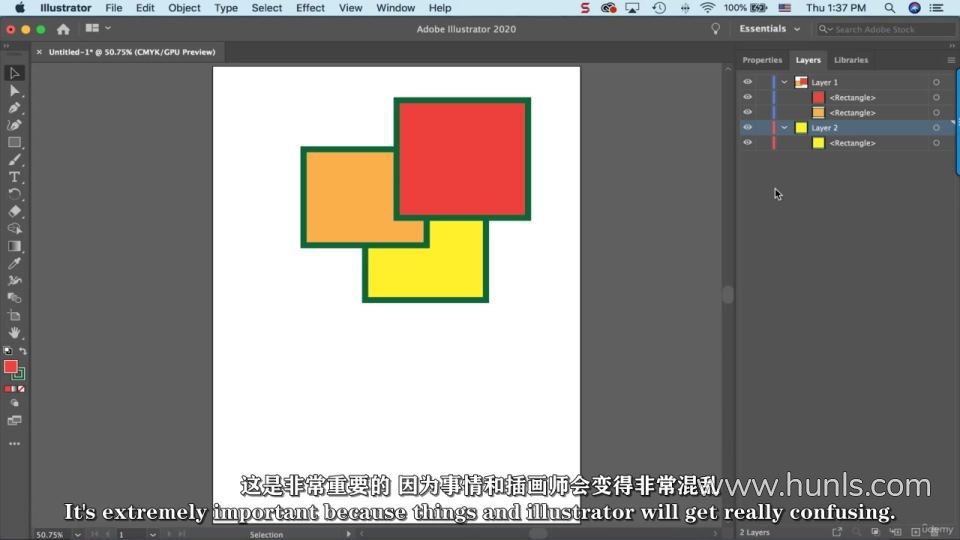Viewport: 960px width, 540px height.
Task: Target Layer 2 circle indicator
Action: (936, 127)
